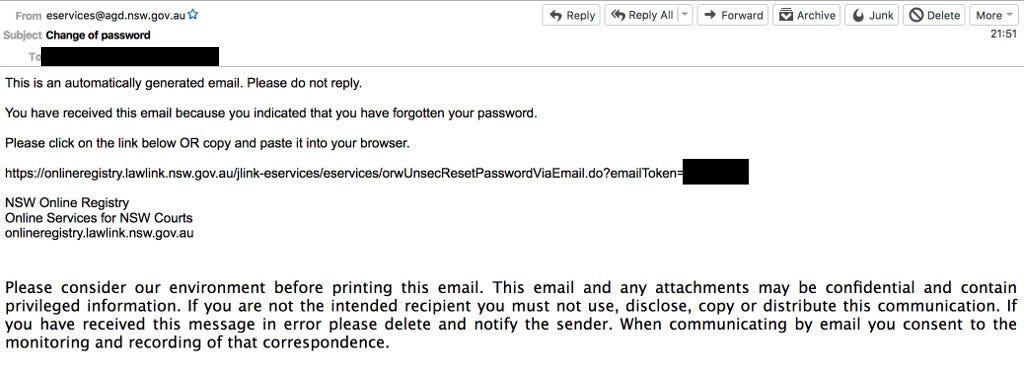Mark the email as Junk
The height and width of the screenshot is (373, 1024).
point(872,15)
